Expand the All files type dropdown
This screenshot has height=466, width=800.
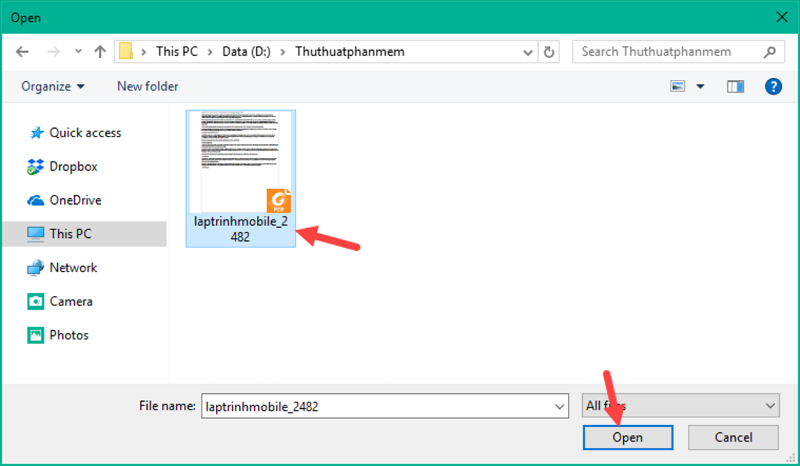click(769, 405)
